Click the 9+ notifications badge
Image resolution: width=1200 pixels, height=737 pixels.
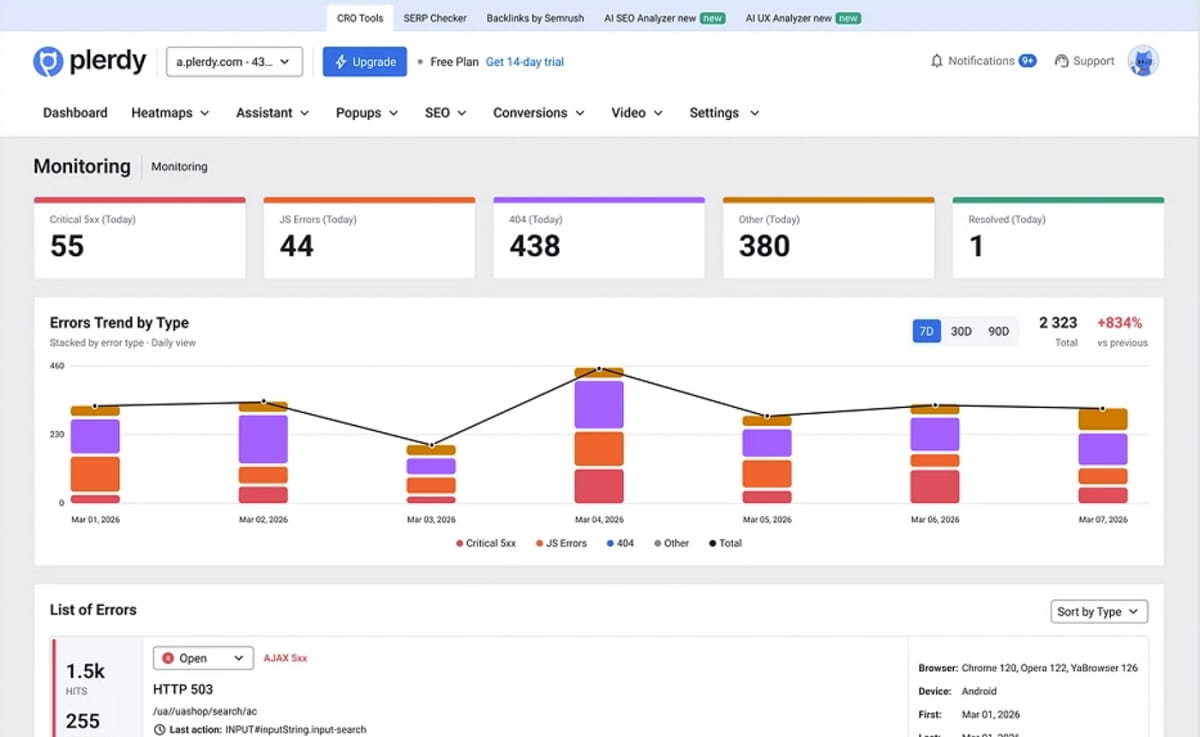[x=1027, y=61]
